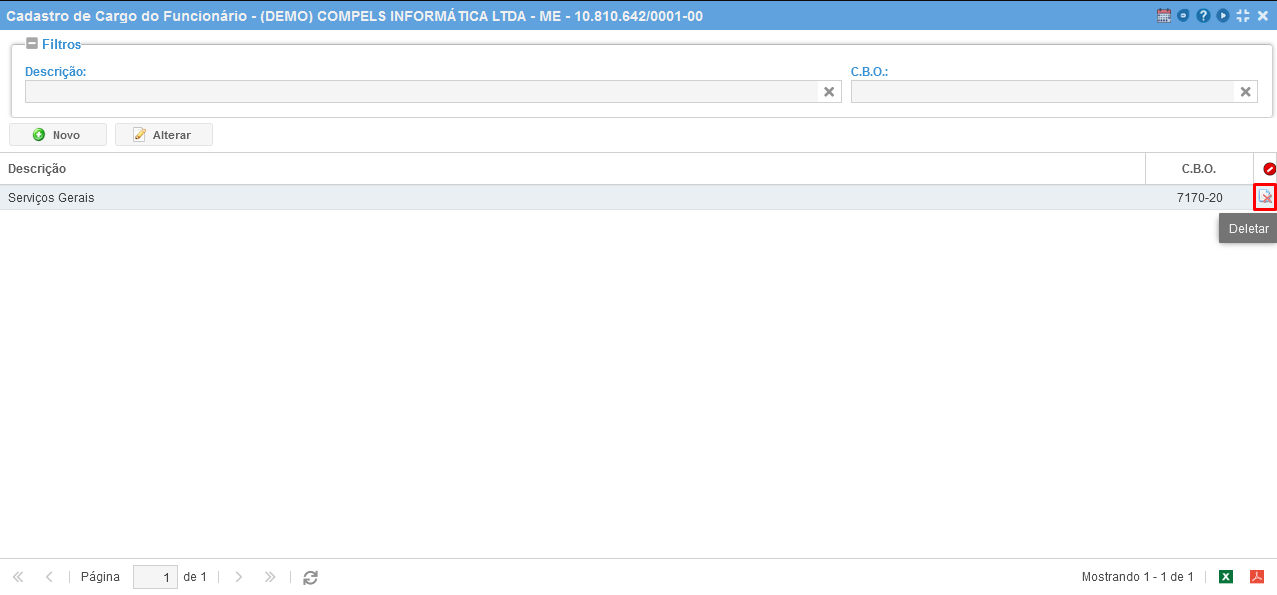Click the play video icon in title bar

click(x=1223, y=16)
